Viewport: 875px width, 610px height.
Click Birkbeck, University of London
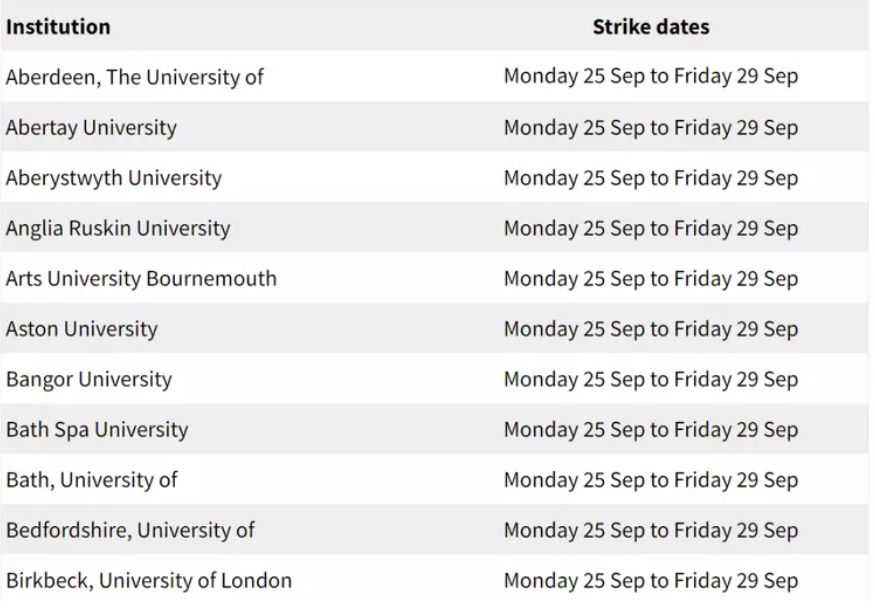point(149,580)
